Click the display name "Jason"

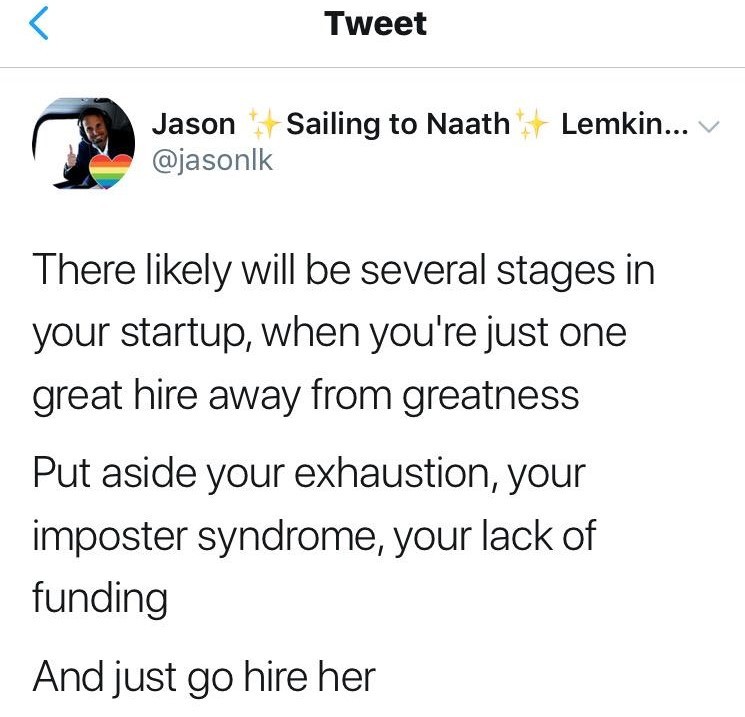[194, 125]
